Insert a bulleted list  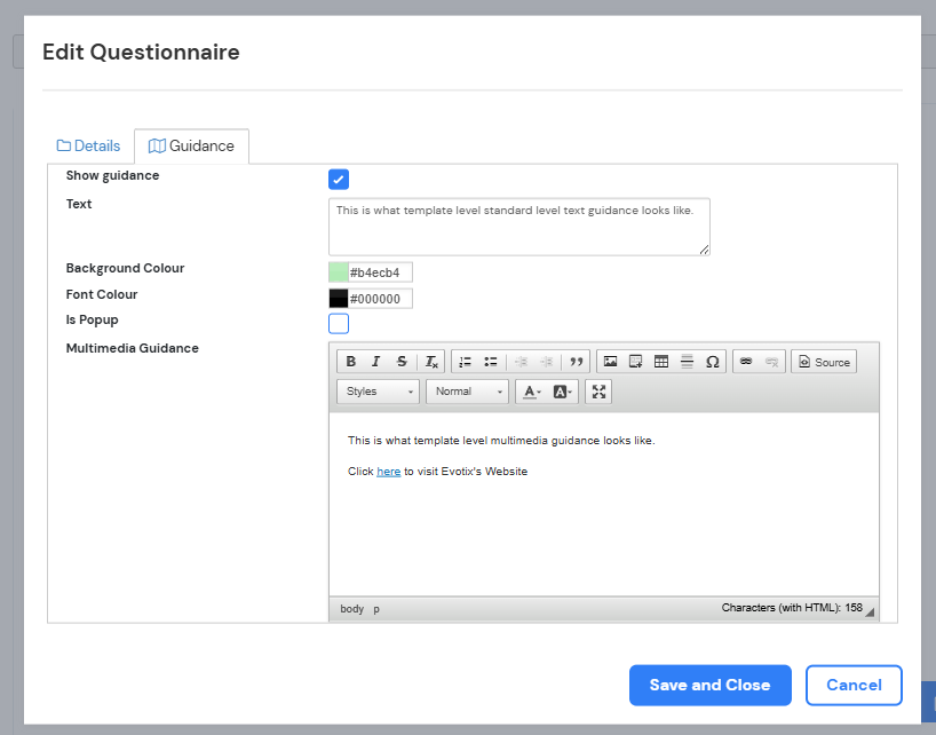[x=491, y=361]
